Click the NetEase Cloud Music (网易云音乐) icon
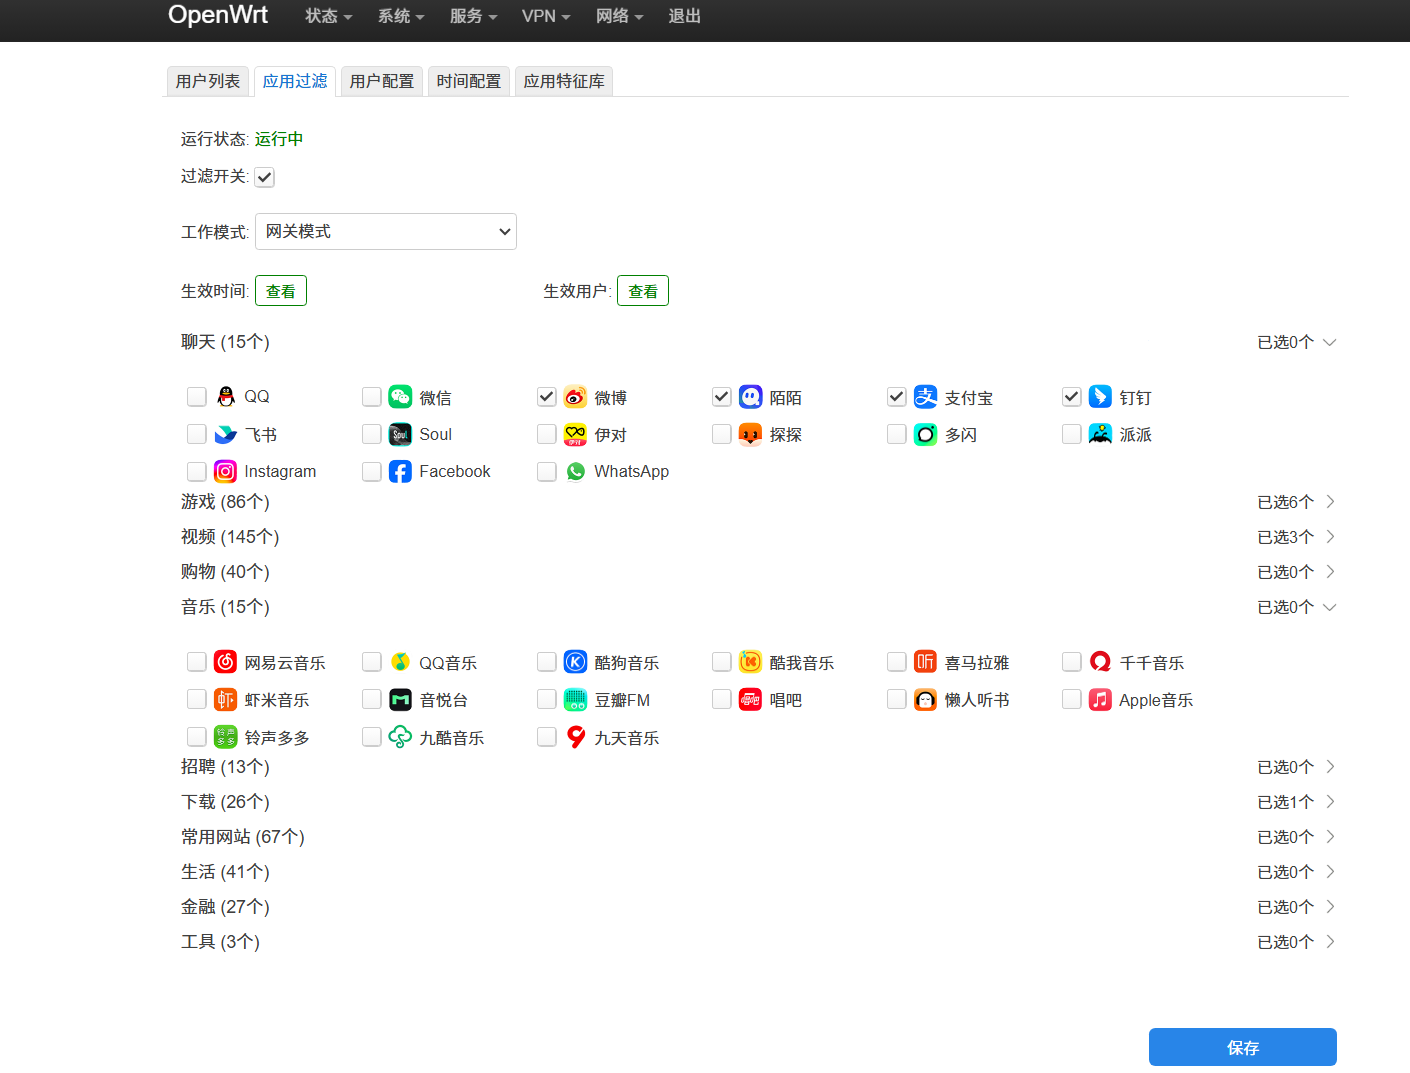This screenshot has width=1410, height=1073. (x=225, y=661)
